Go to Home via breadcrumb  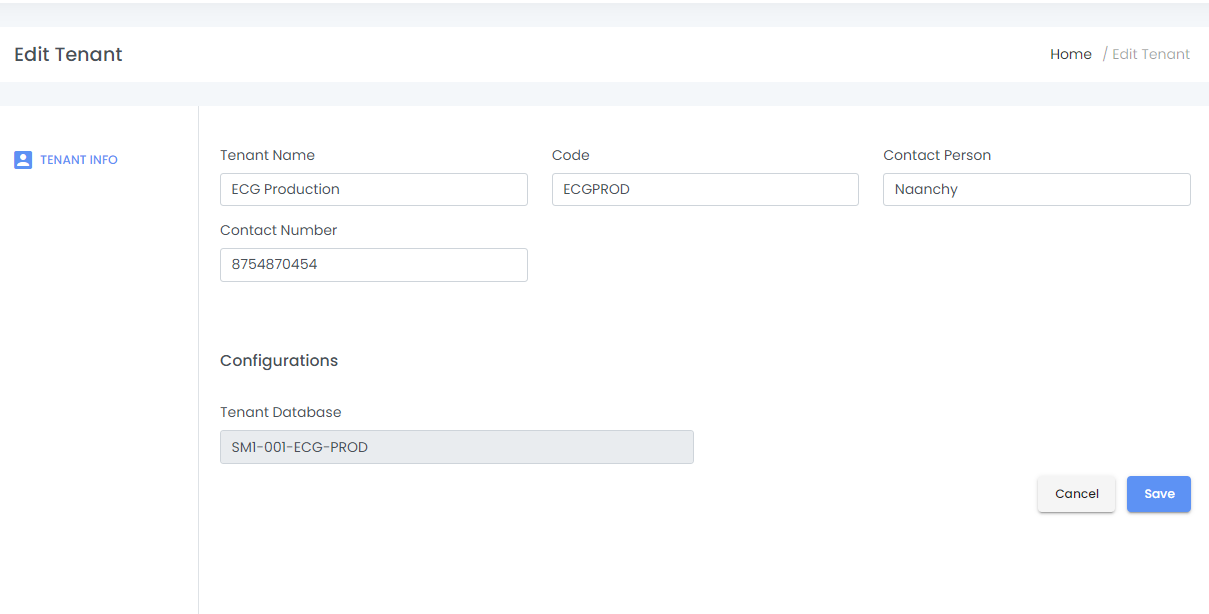tap(1070, 54)
